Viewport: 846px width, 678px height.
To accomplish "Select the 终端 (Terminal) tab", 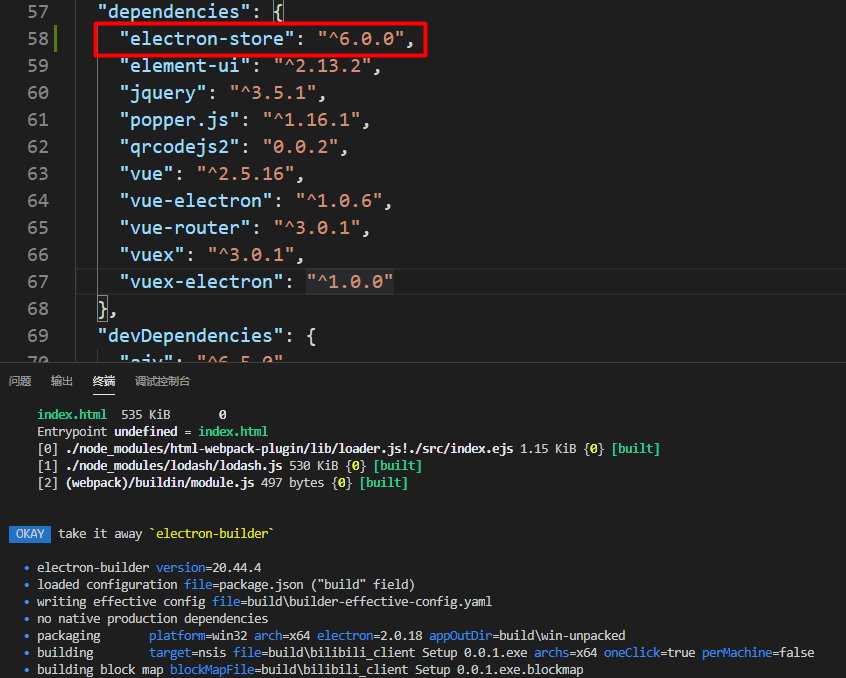I will point(104,381).
